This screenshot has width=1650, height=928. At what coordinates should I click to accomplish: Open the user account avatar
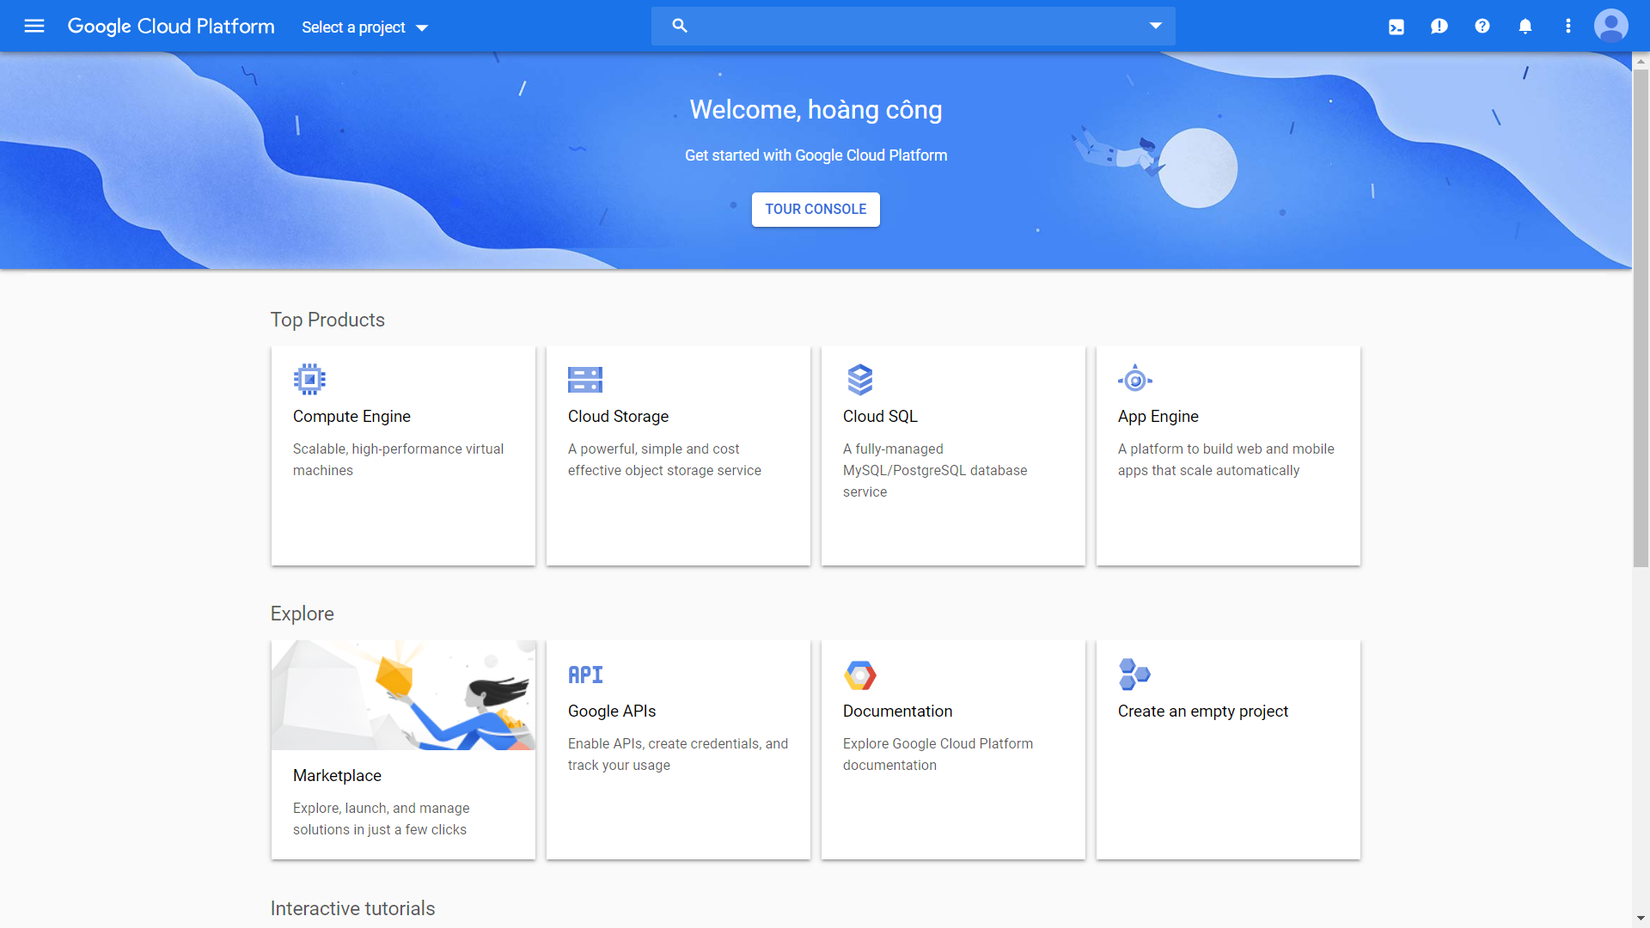pyautogui.click(x=1611, y=26)
